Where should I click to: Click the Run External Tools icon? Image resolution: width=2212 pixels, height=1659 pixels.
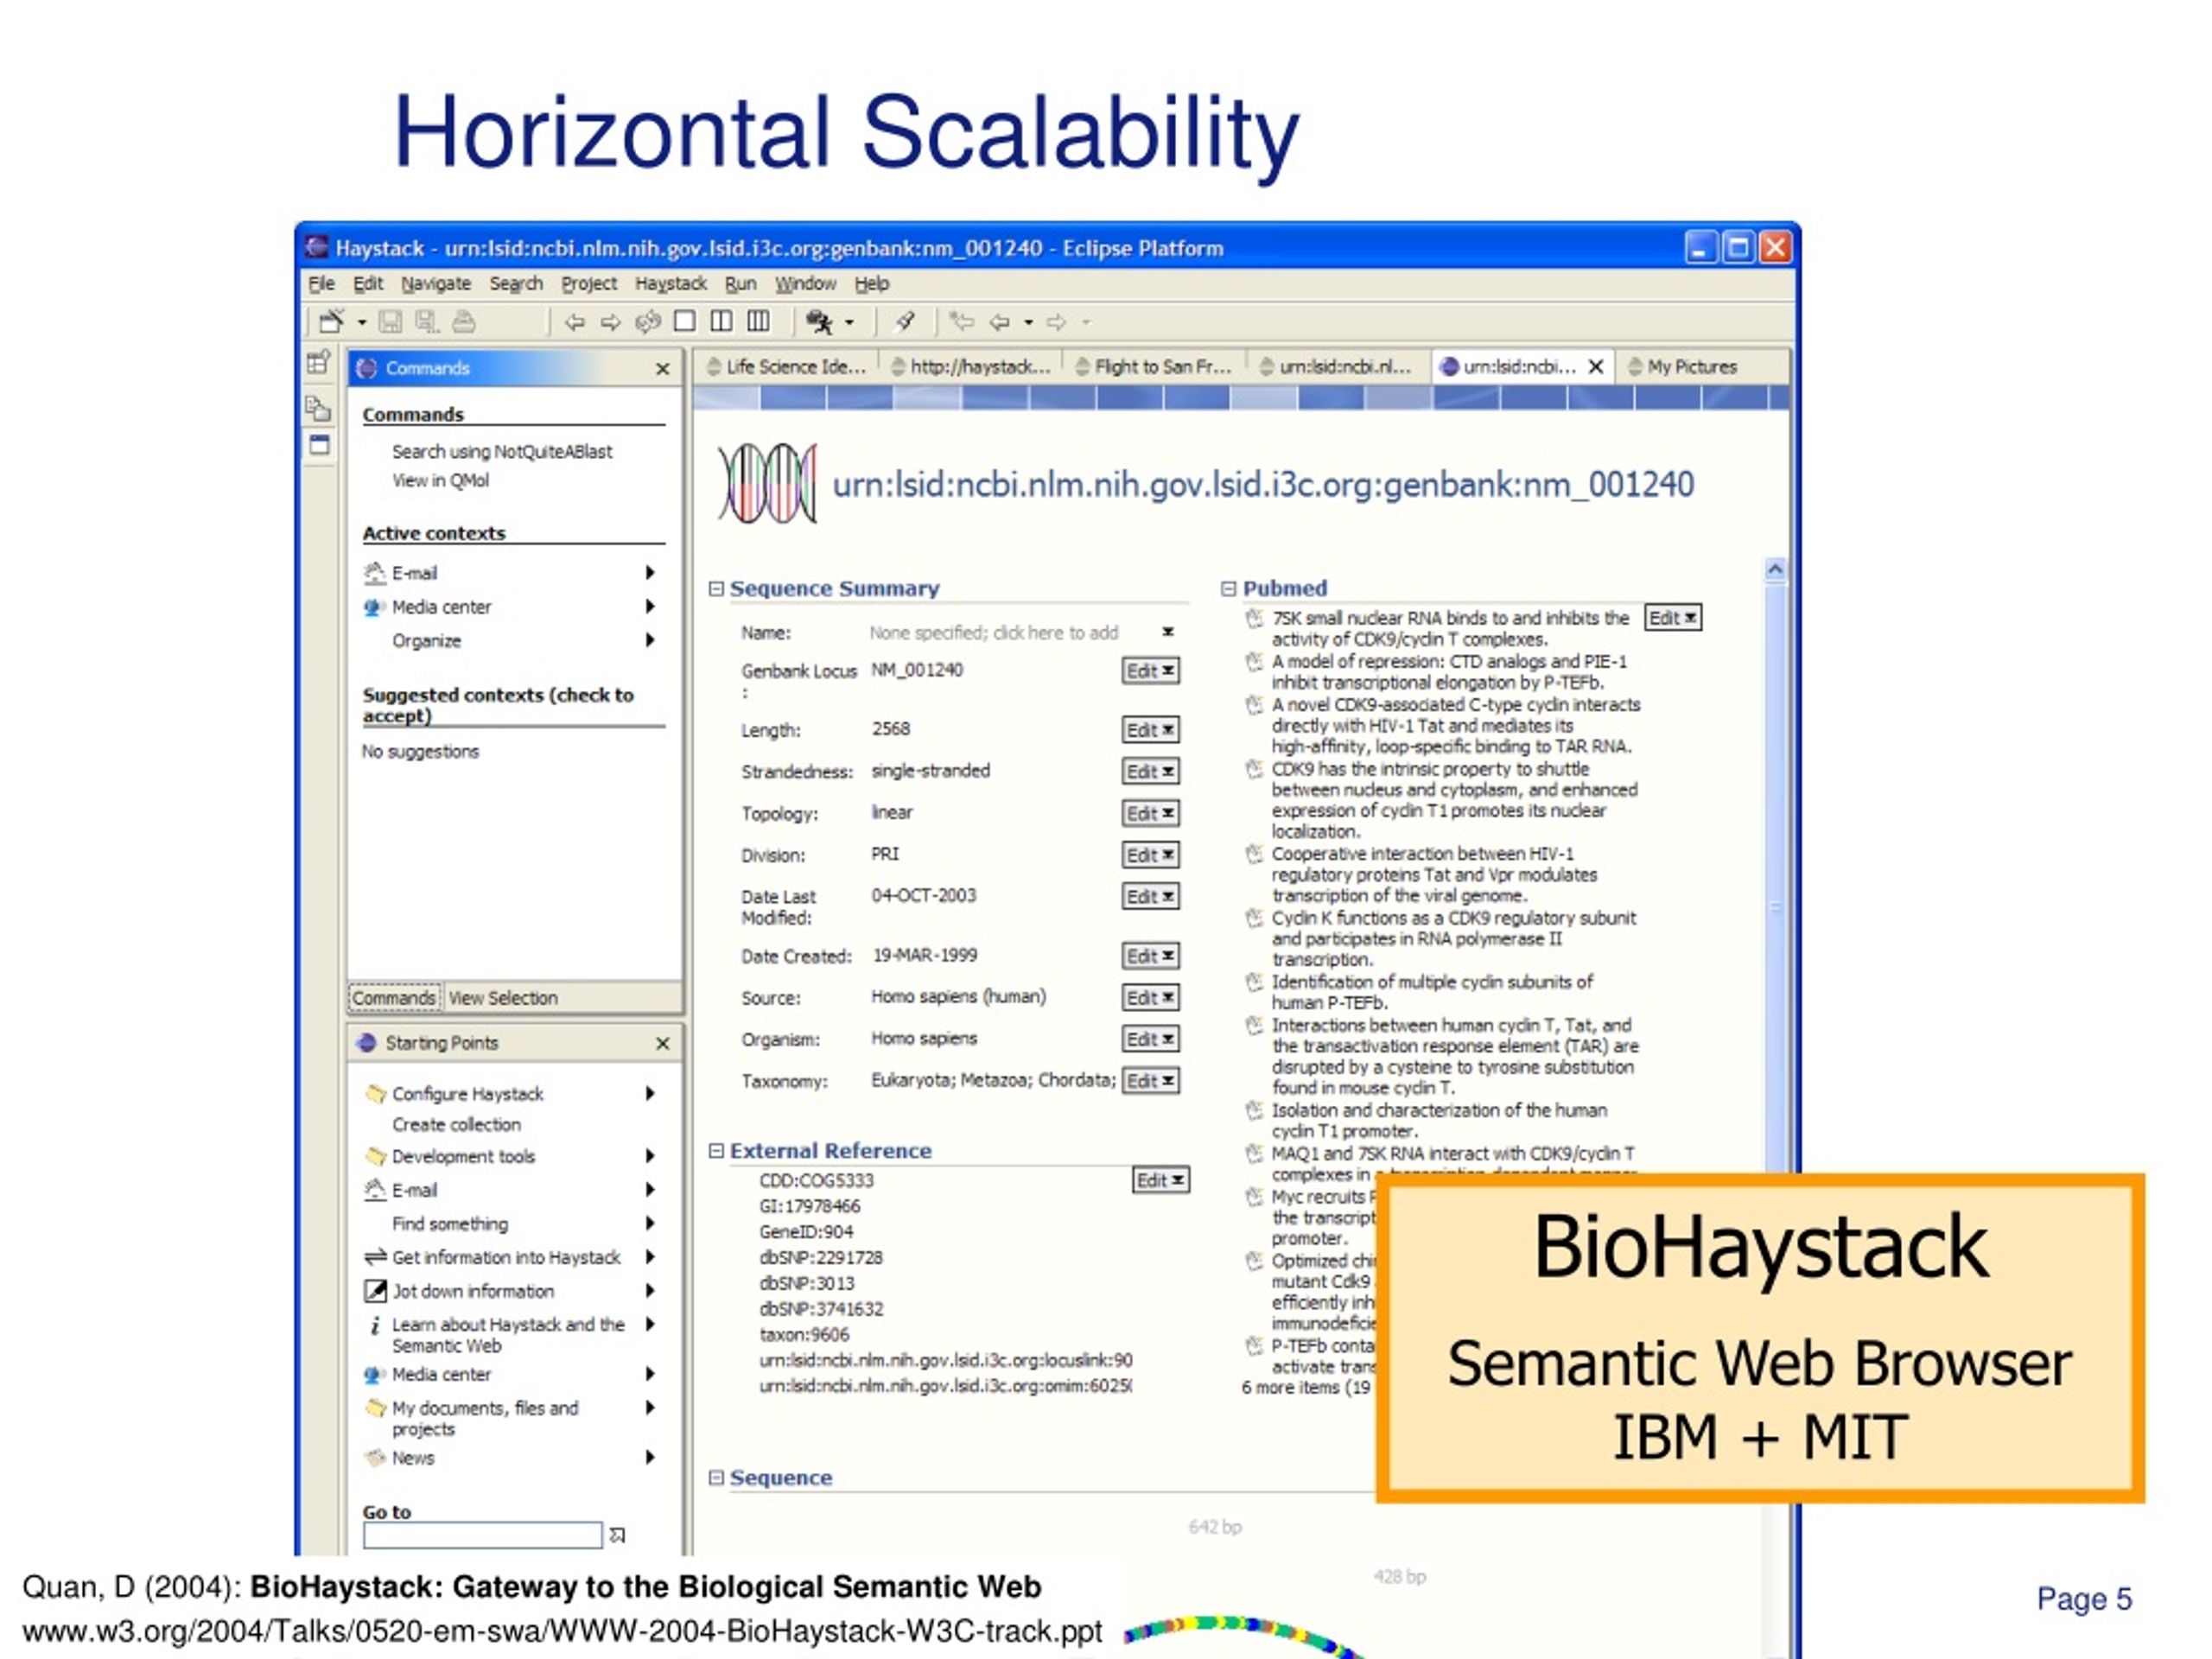820,321
